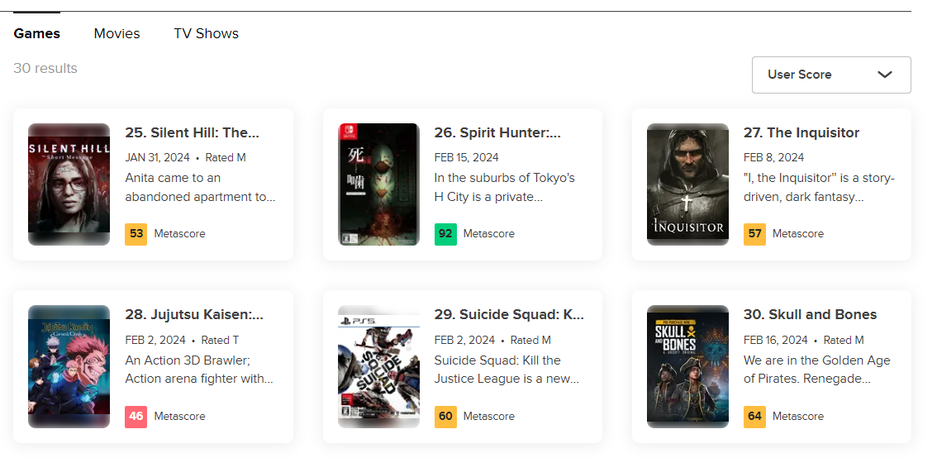Click the yellow 57 Metascore badge
937x459 pixels.
(755, 234)
